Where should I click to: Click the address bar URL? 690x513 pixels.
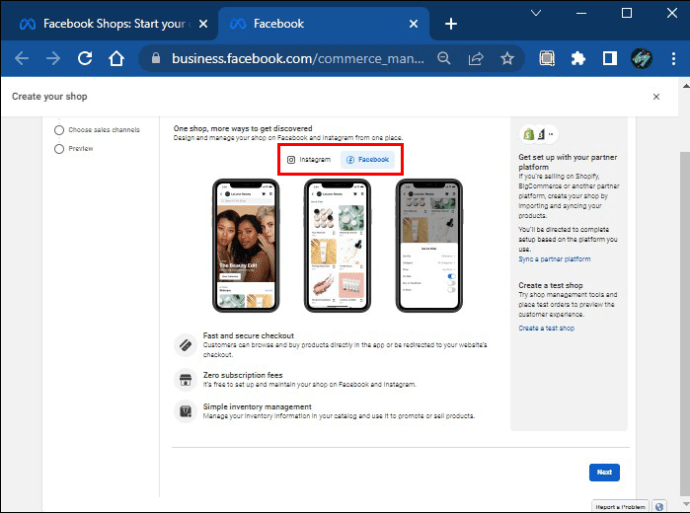tap(298, 58)
